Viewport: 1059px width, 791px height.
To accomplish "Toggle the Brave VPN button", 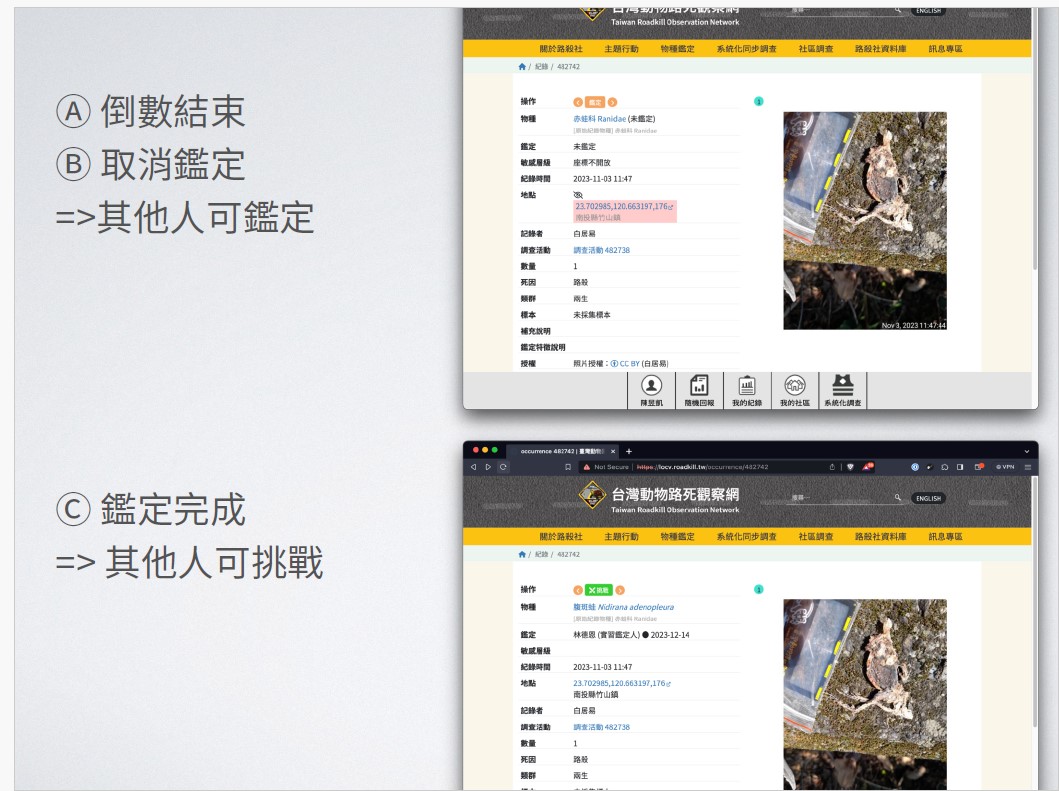I will click(1004, 467).
